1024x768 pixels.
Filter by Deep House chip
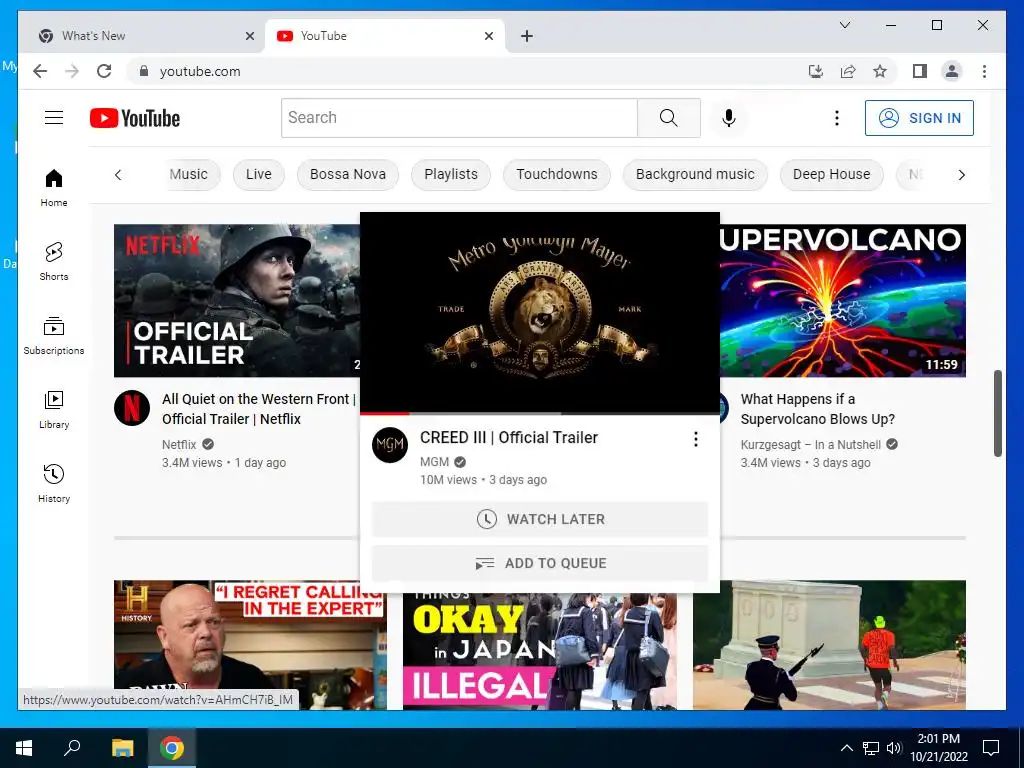(x=831, y=174)
